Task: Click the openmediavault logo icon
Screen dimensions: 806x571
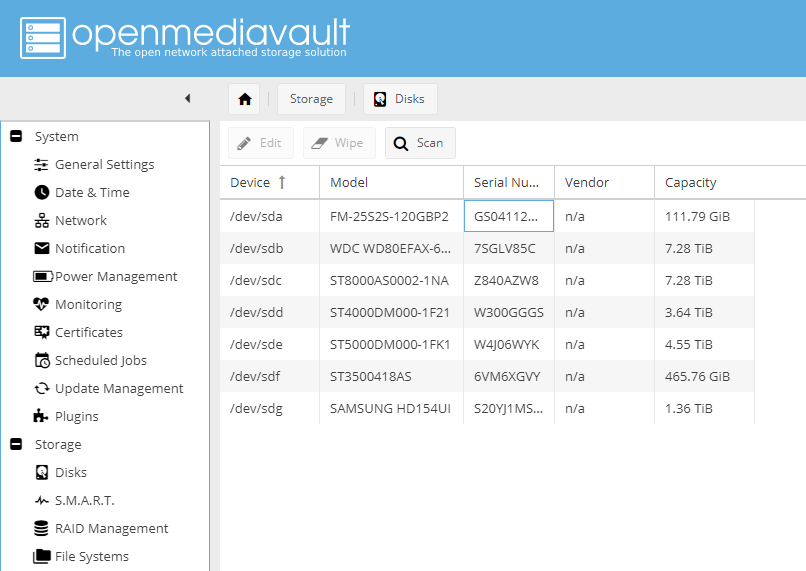Action: (43, 38)
